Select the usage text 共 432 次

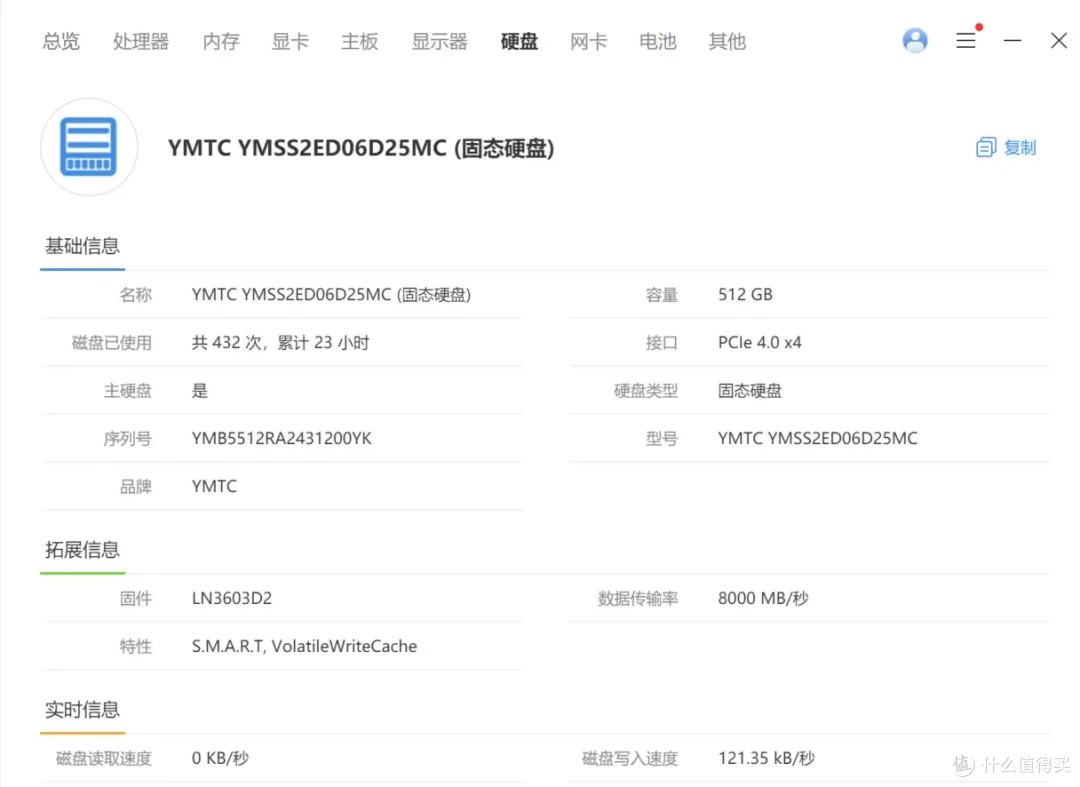226,343
